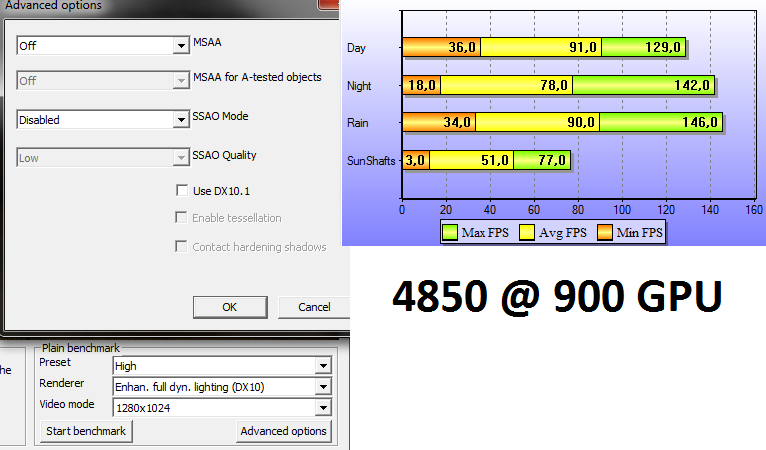The height and width of the screenshot is (450, 766).
Task: Open the Renderer dropdown showing DX10 lighting
Action: coord(222,387)
